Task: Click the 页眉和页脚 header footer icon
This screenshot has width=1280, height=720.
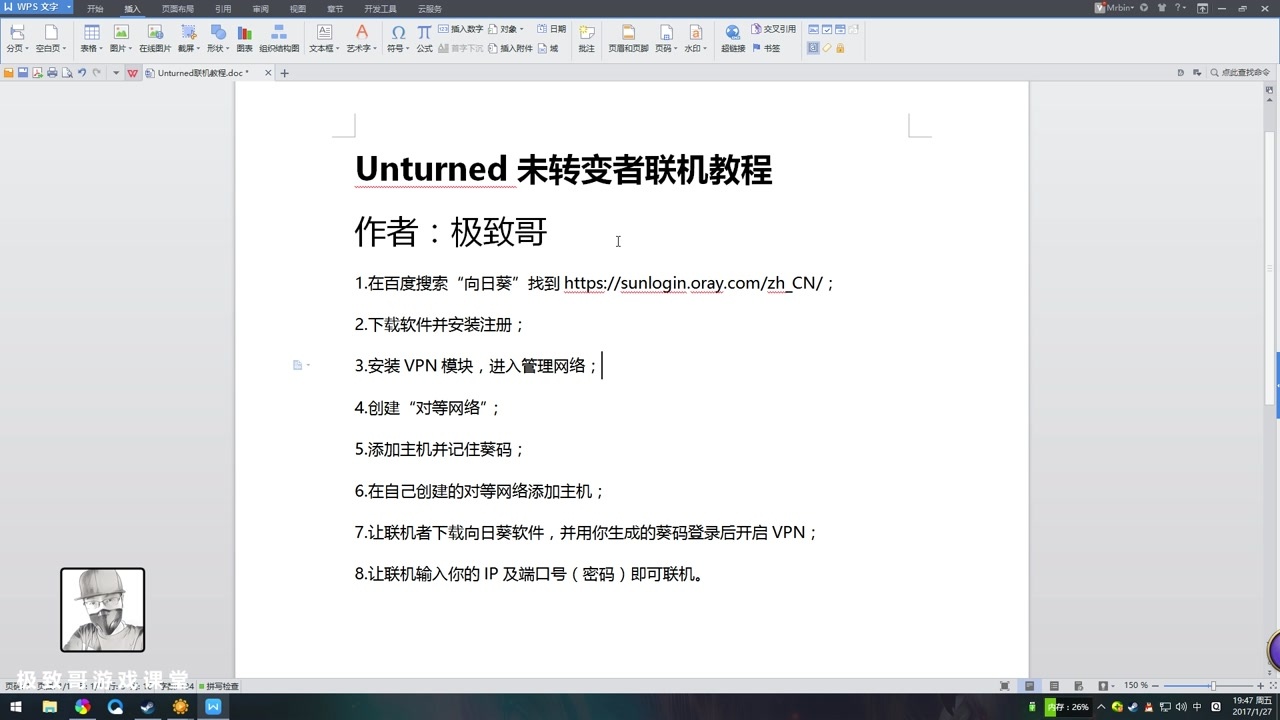Action: point(628,33)
